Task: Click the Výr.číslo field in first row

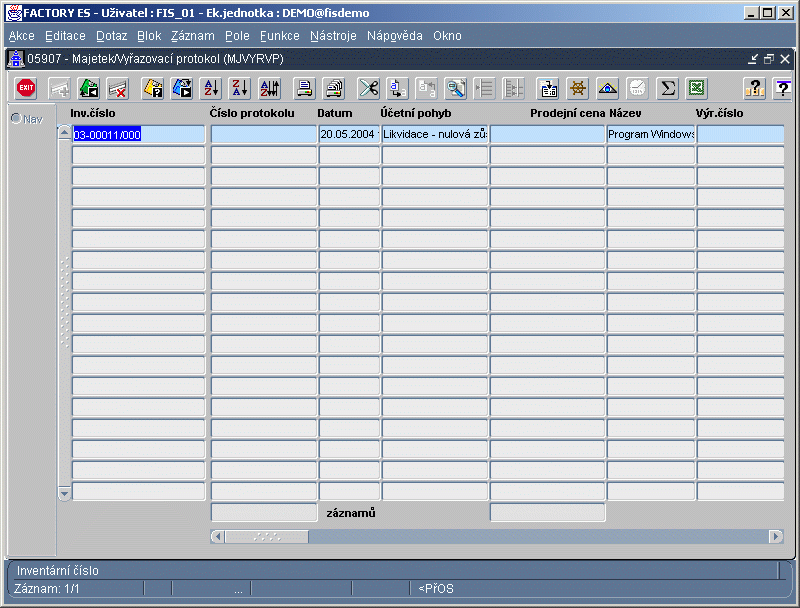Action: [740, 134]
